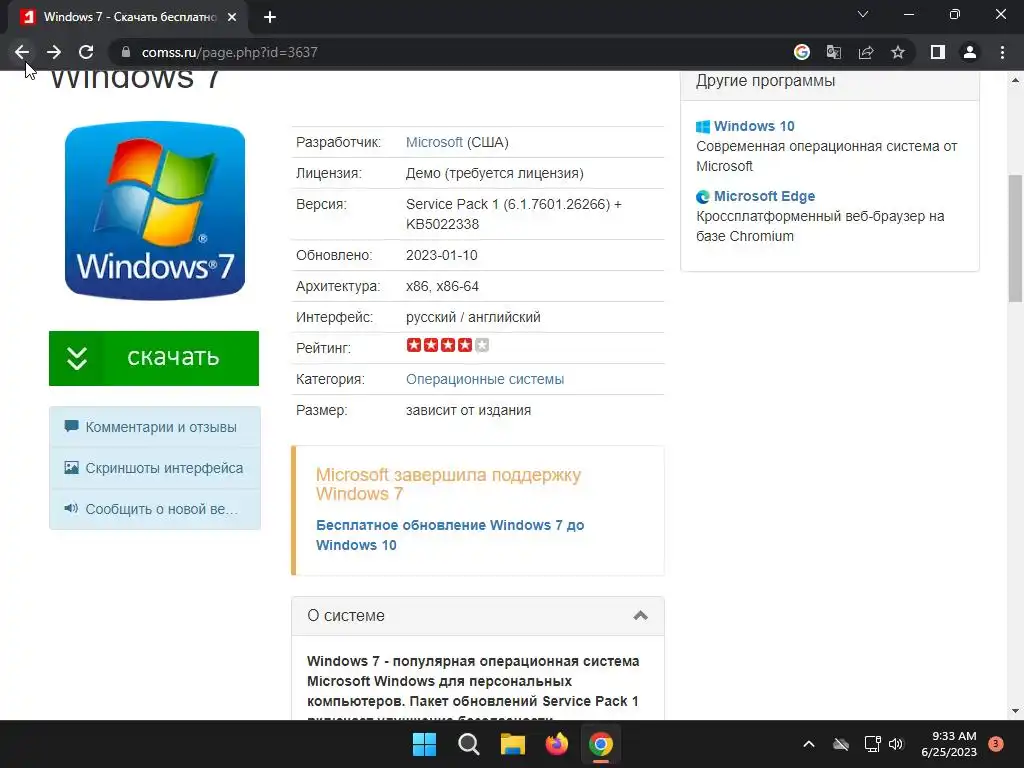Go back using the browser back arrow
1024x768 pixels.
pos(22,52)
